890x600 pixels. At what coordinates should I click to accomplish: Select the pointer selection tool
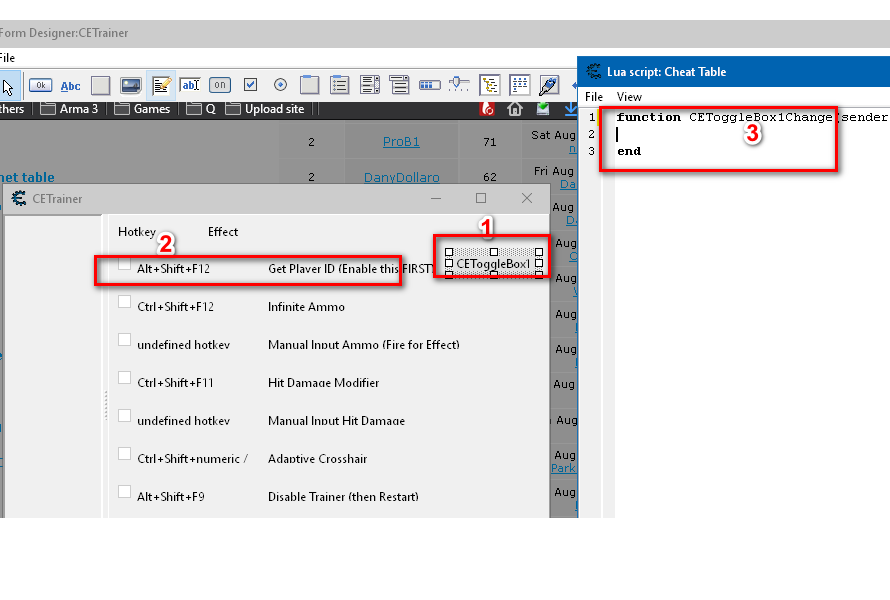[x=7, y=85]
